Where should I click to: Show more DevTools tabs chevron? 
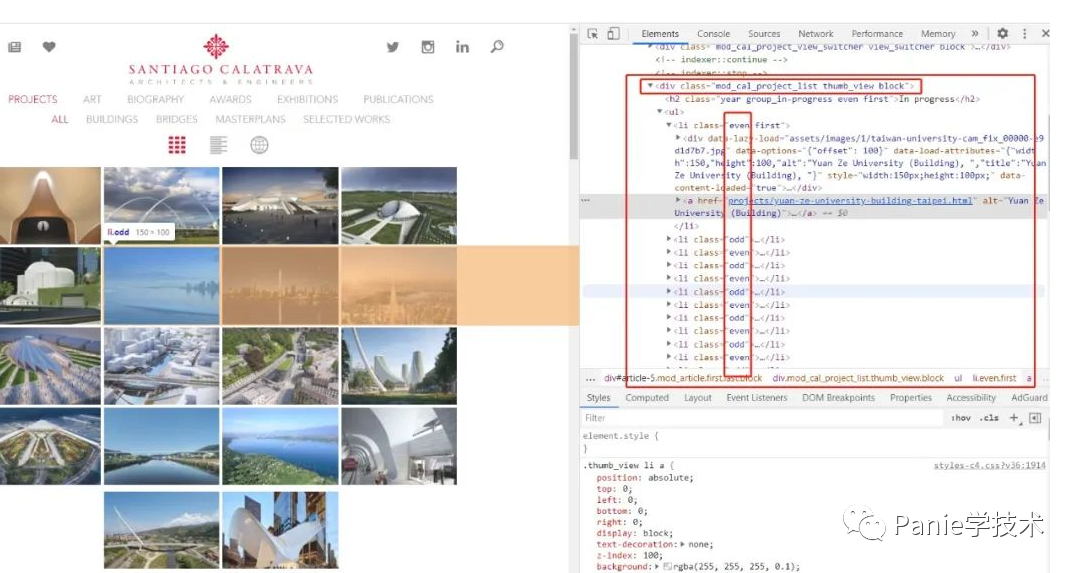click(975, 33)
